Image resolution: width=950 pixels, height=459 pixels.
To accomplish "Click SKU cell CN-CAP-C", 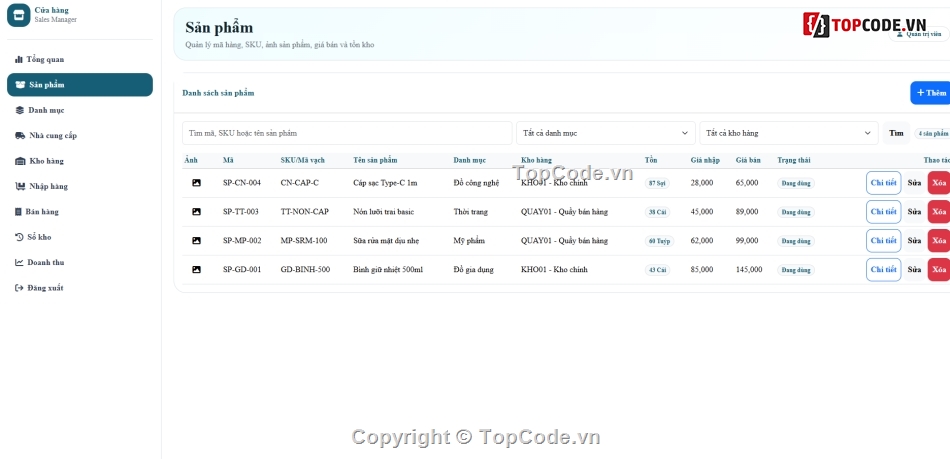I will click(x=299, y=183).
